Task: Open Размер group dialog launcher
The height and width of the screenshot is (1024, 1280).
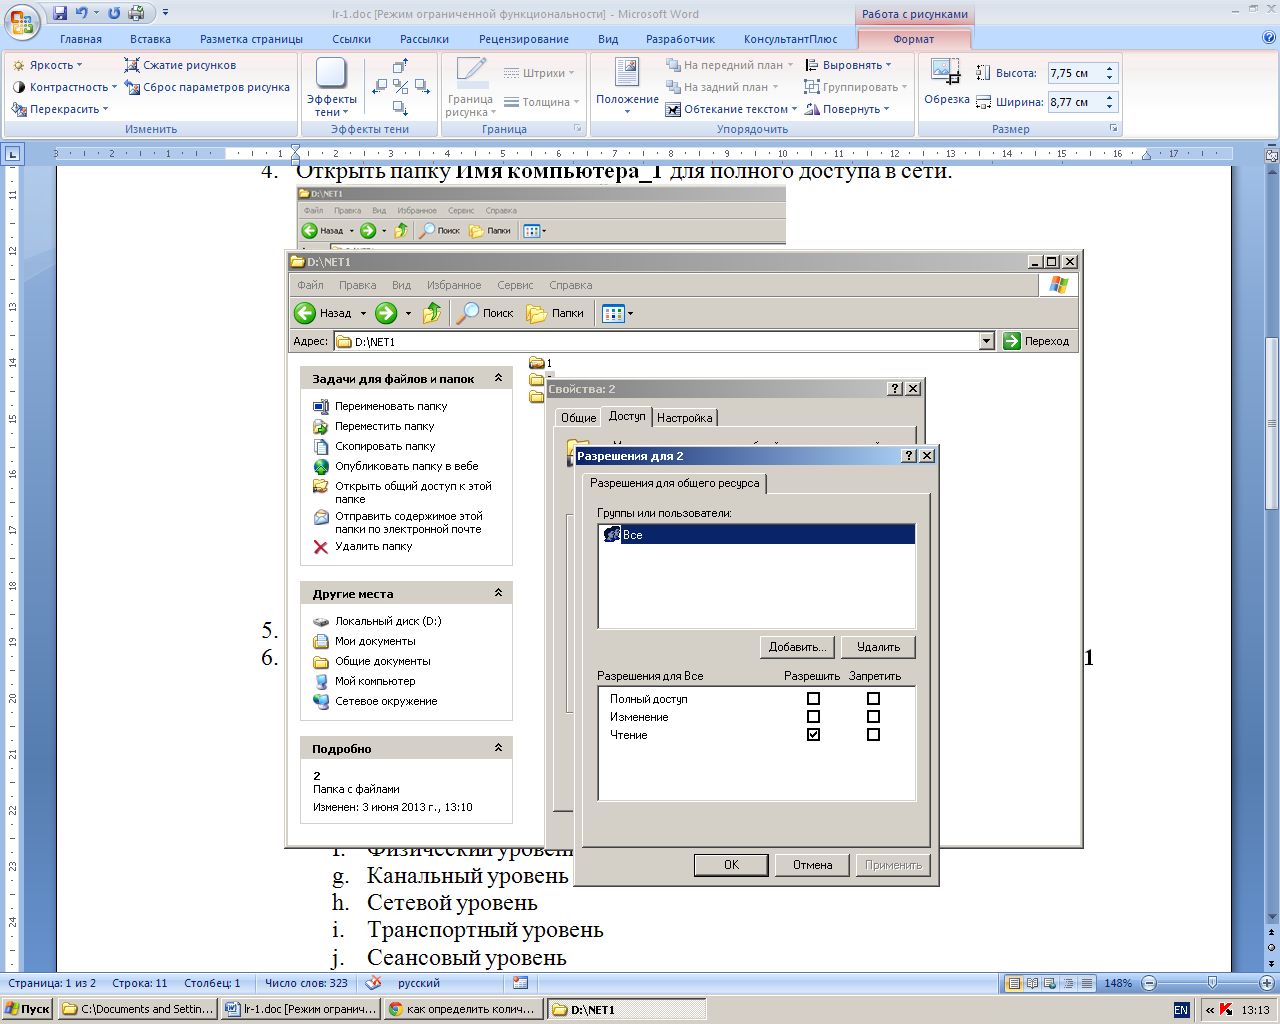Action: [1114, 129]
